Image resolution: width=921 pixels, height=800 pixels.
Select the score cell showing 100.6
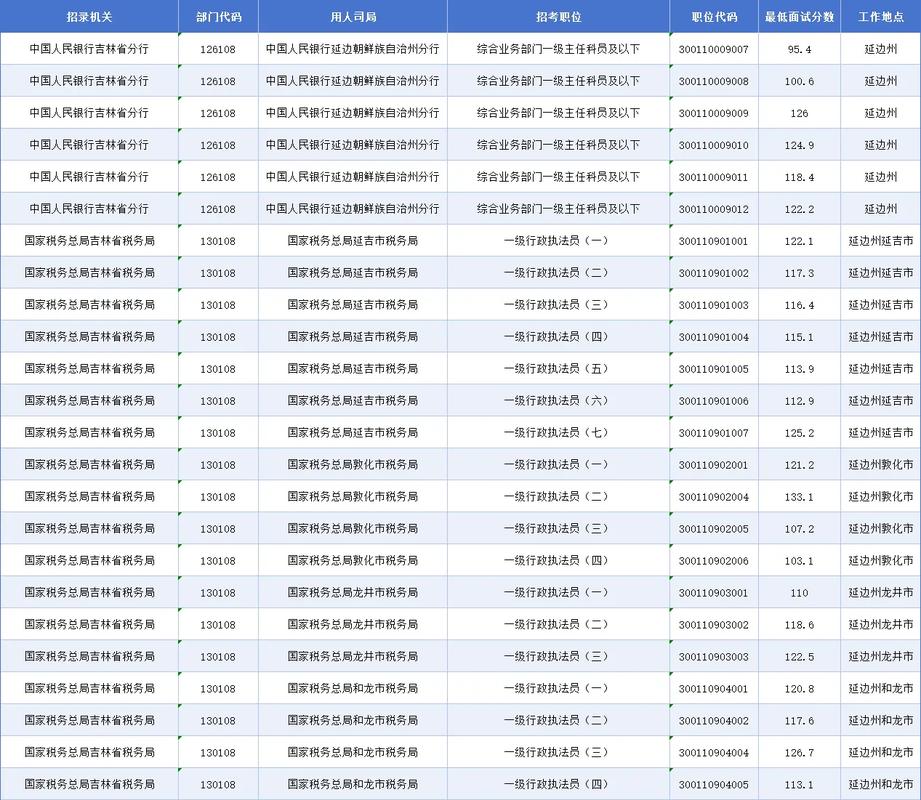(799, 81)
